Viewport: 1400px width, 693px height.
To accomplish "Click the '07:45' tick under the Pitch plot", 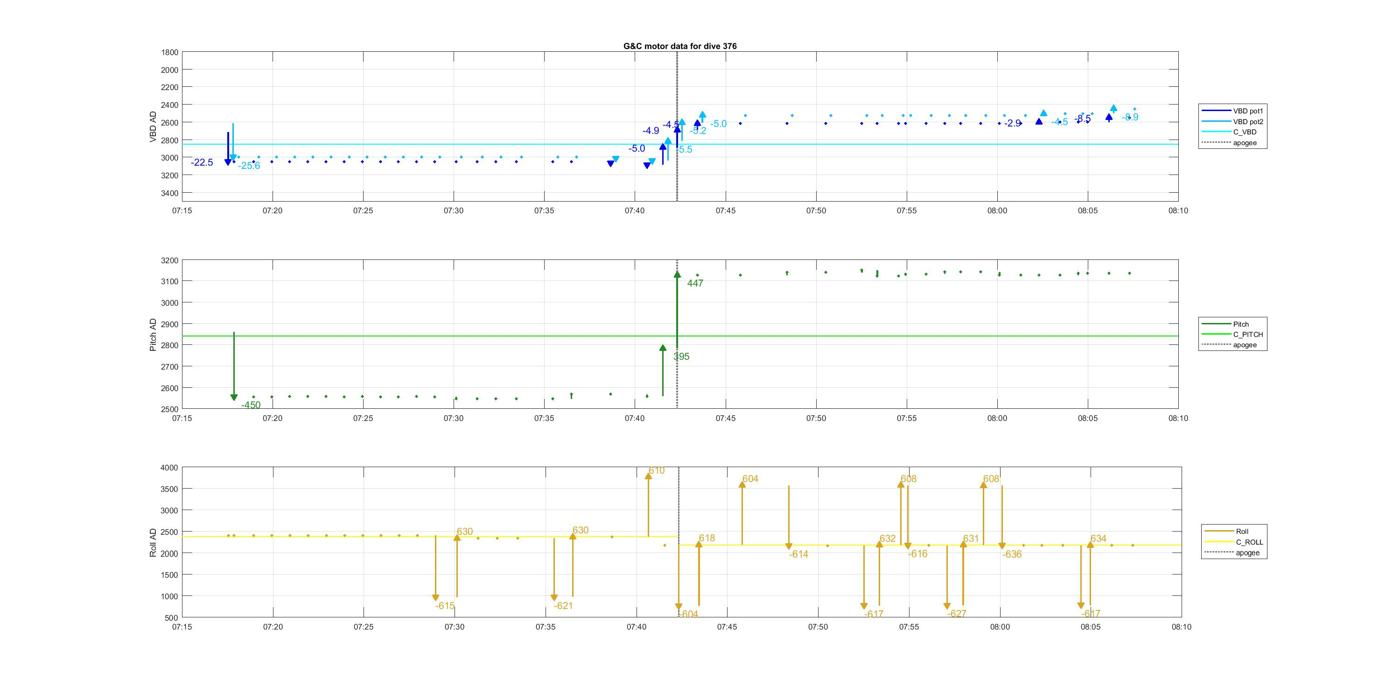I will [x=725, y=418].
